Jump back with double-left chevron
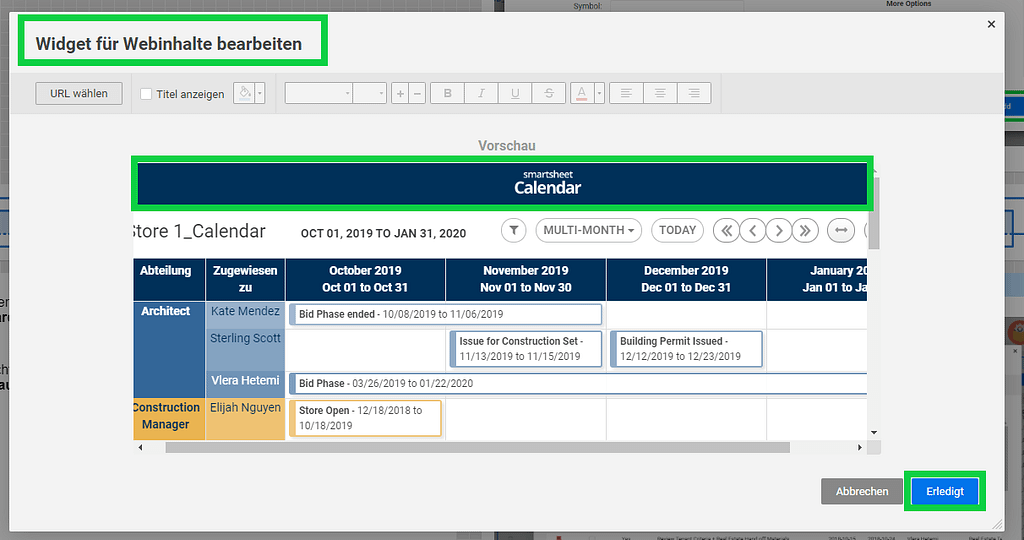This screenshot has width=1024, height=540. [x=726, y=230]
